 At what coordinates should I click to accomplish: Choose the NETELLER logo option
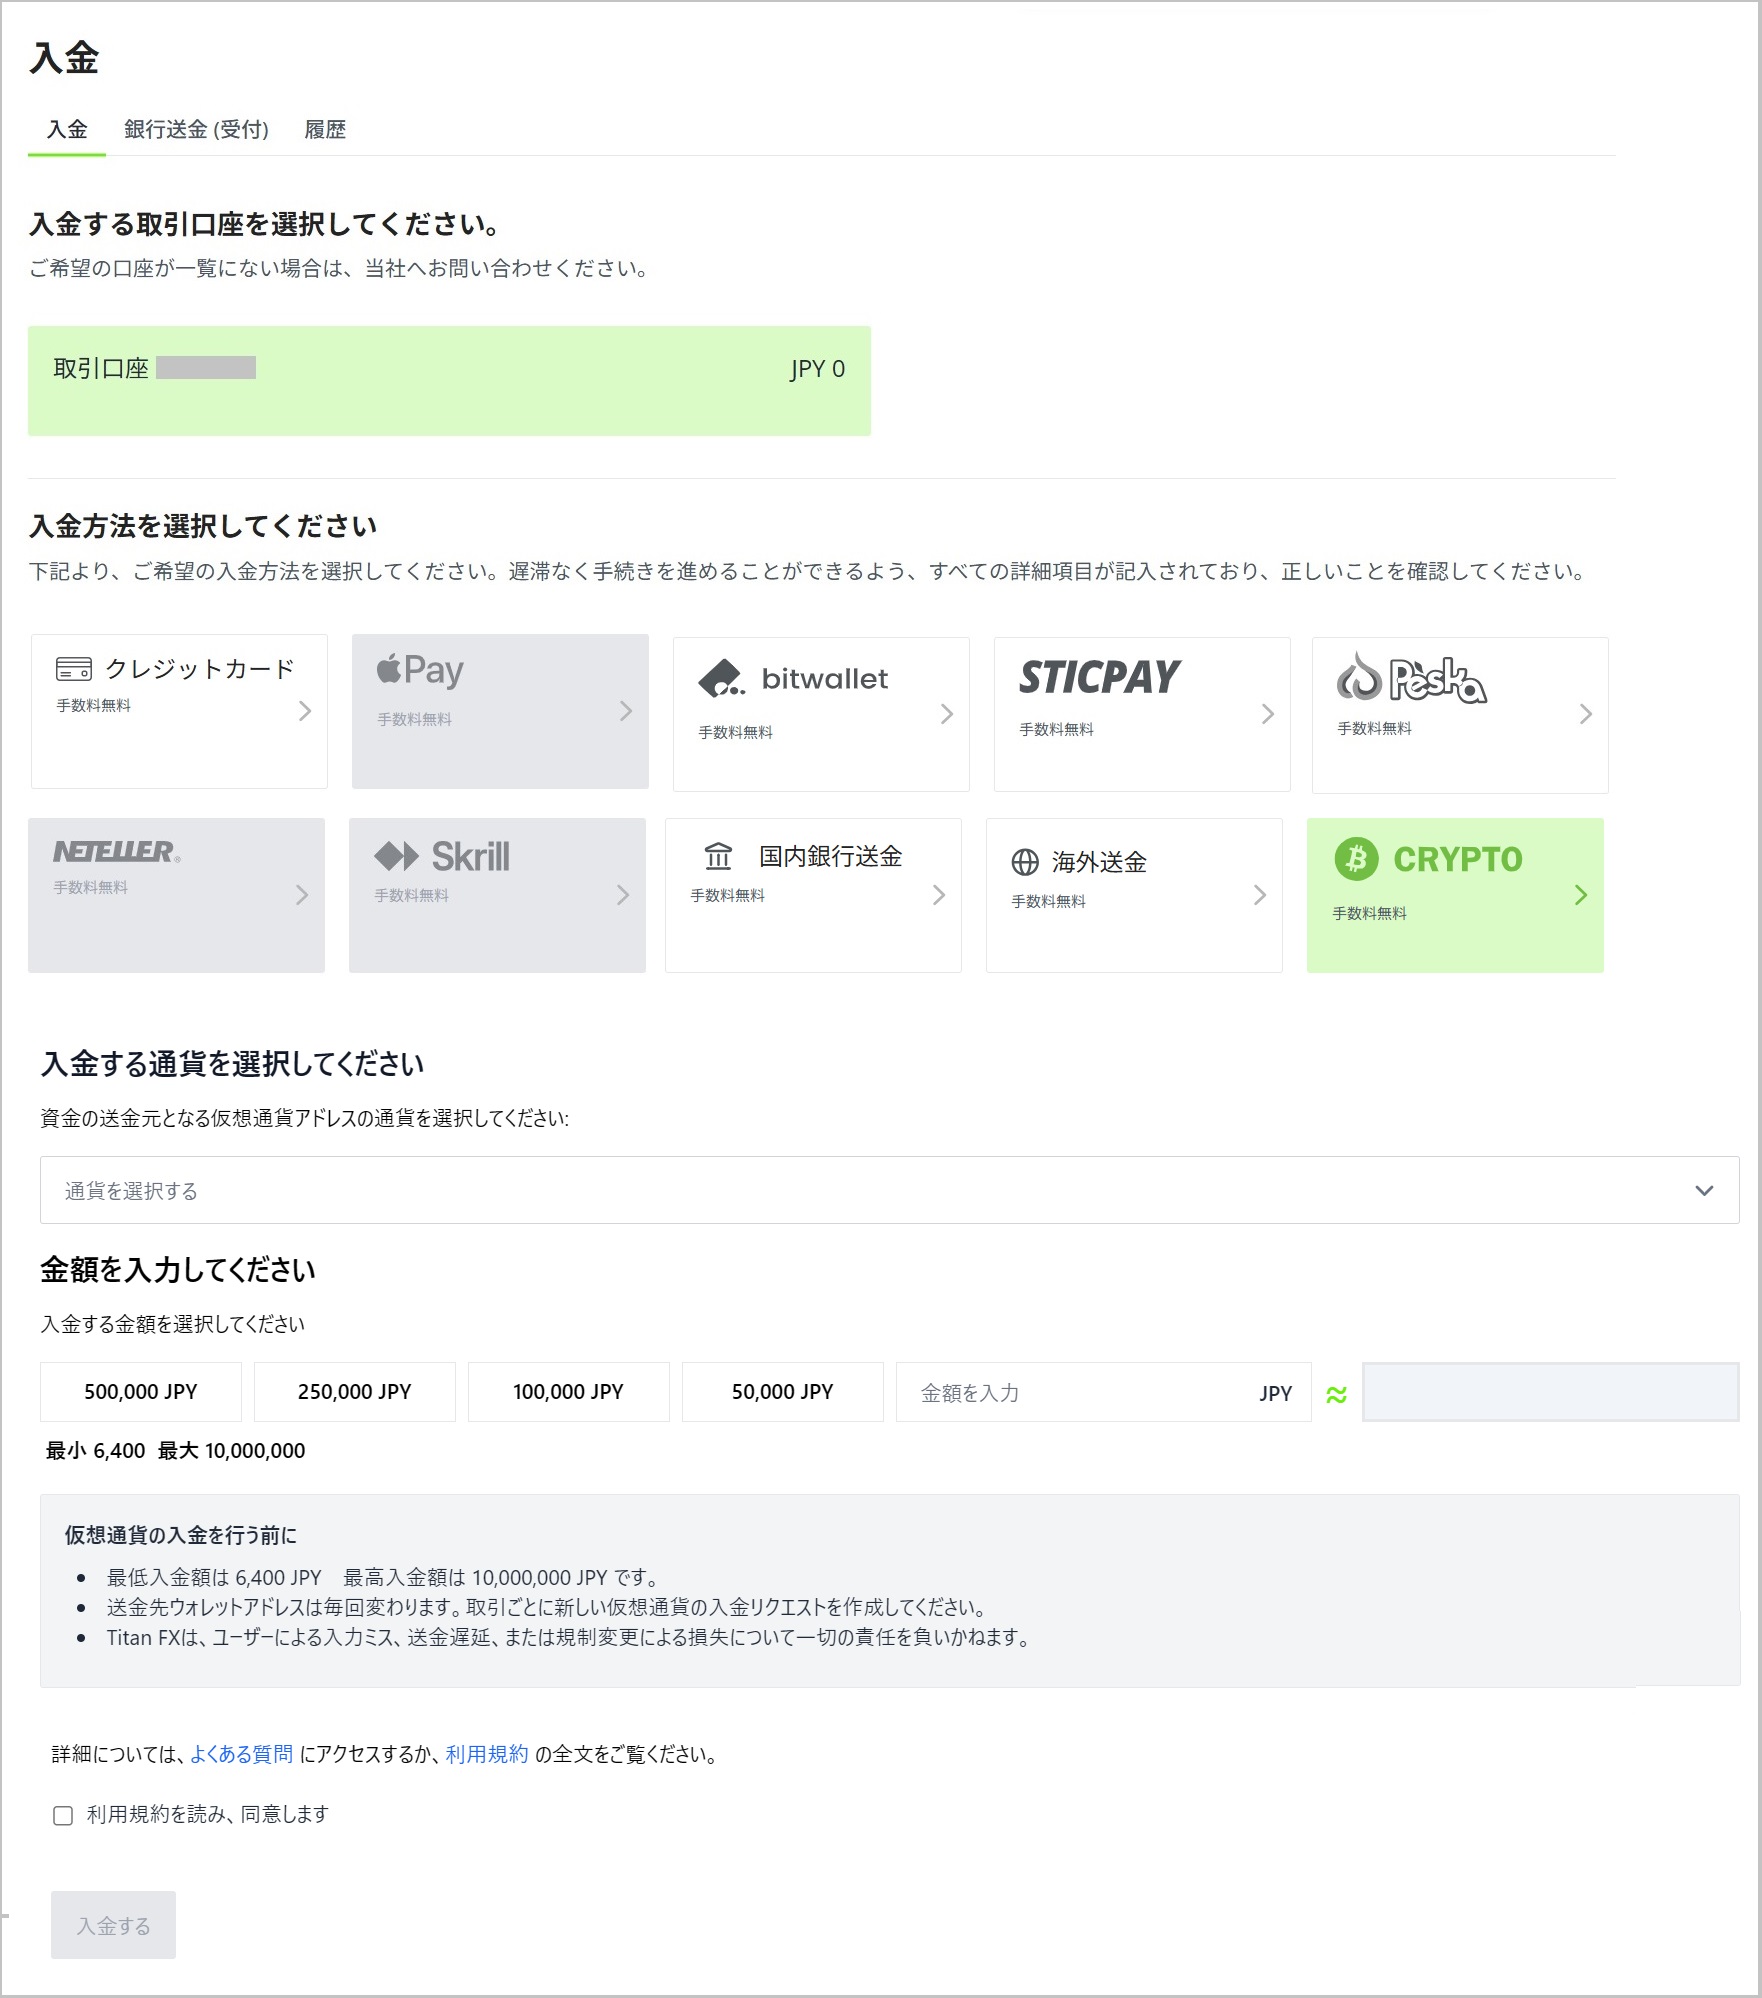[116, 852]
